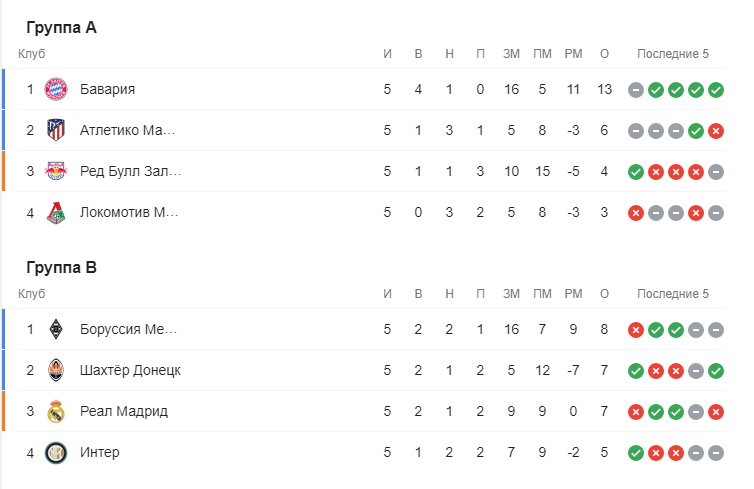Click Red Bull Salzburg's green win icon
The image size is (754, 489).
tap(636, 171)
